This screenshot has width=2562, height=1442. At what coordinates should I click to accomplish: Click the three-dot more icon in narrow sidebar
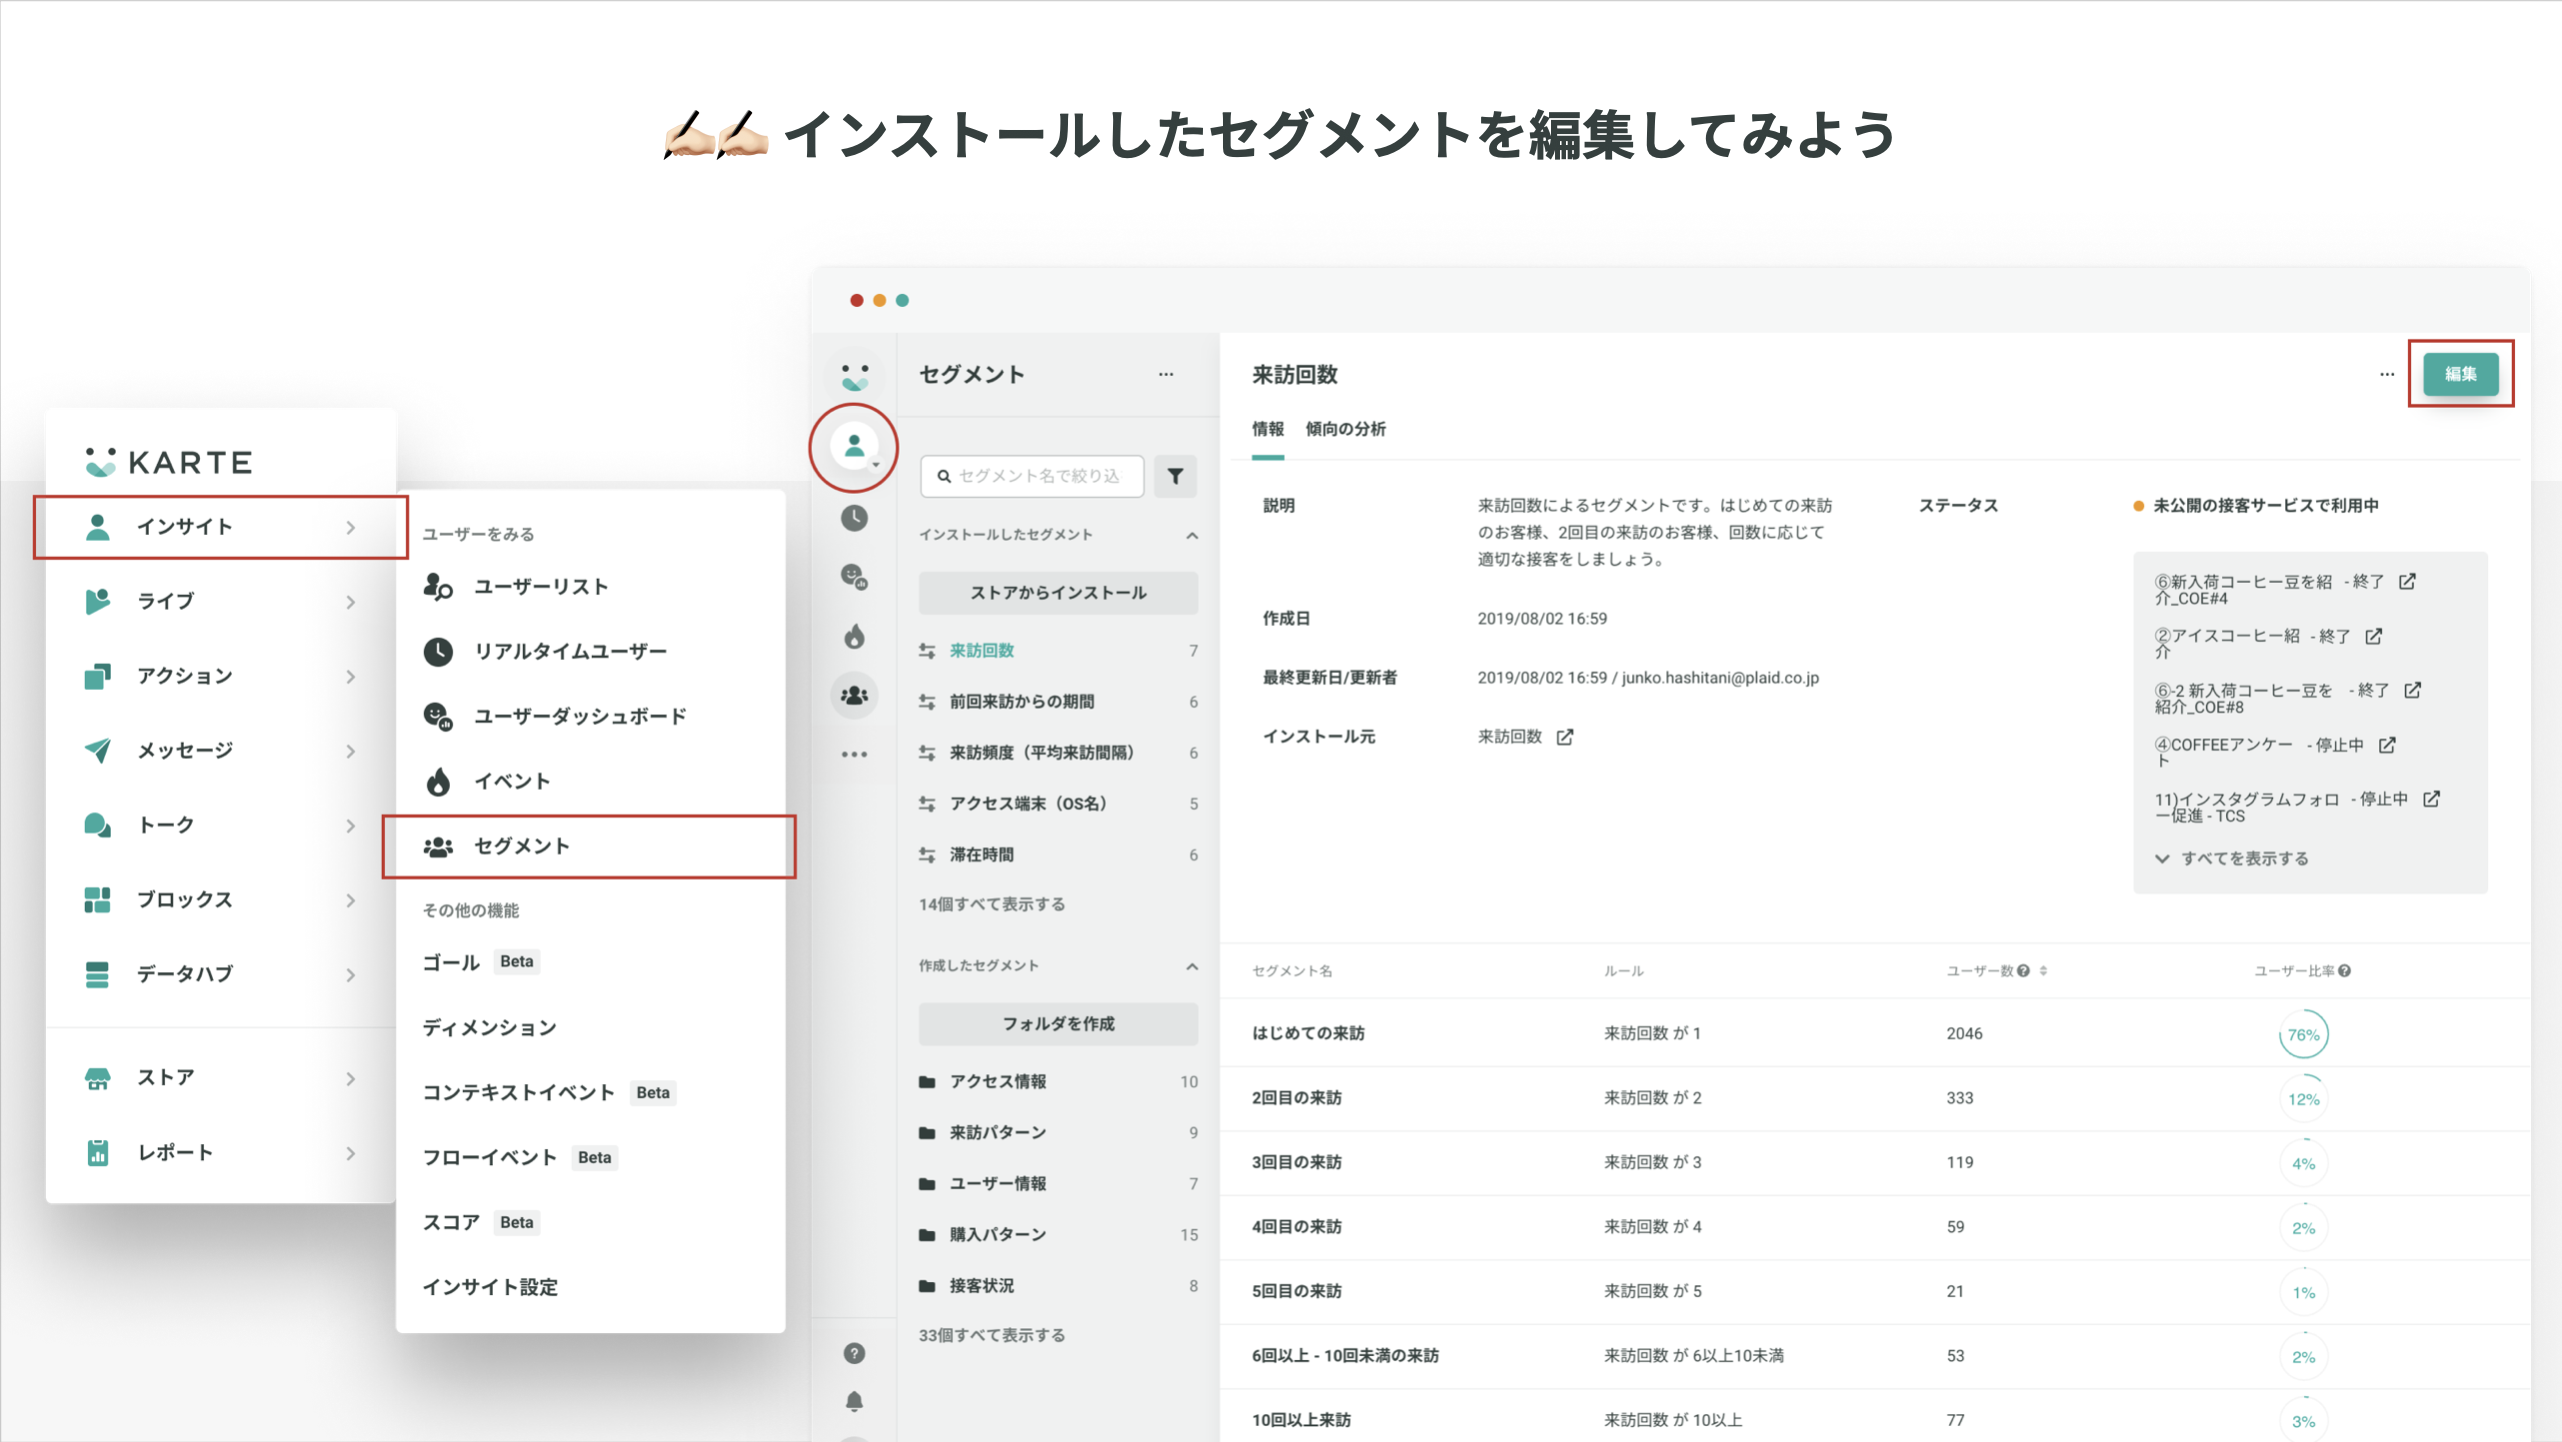click(x=854, y=754)
